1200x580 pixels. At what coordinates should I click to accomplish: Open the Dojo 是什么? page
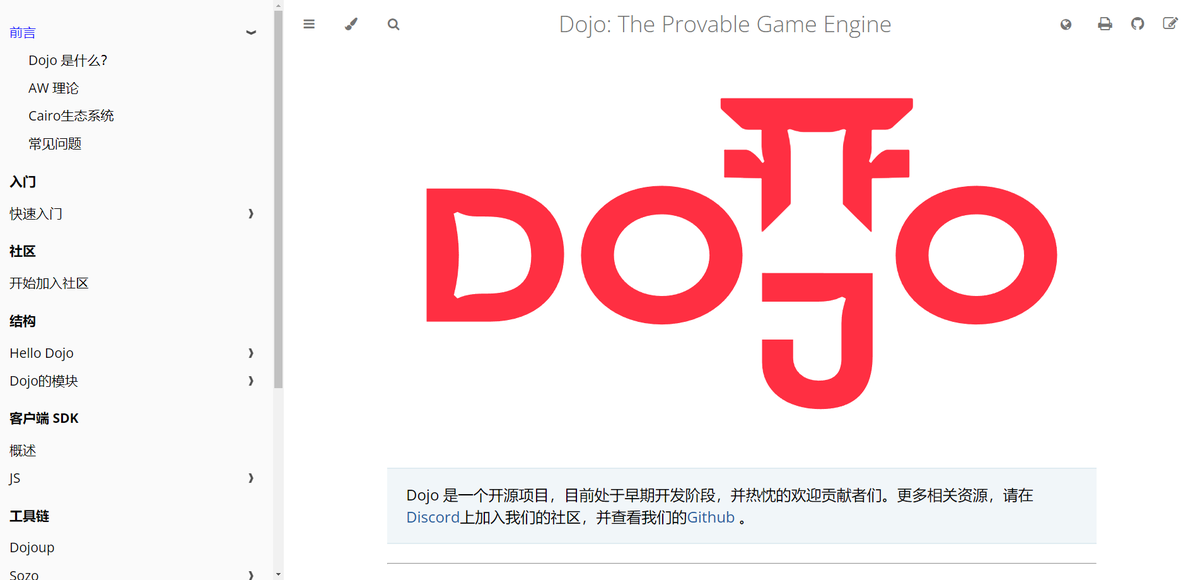tap(68, 60)
